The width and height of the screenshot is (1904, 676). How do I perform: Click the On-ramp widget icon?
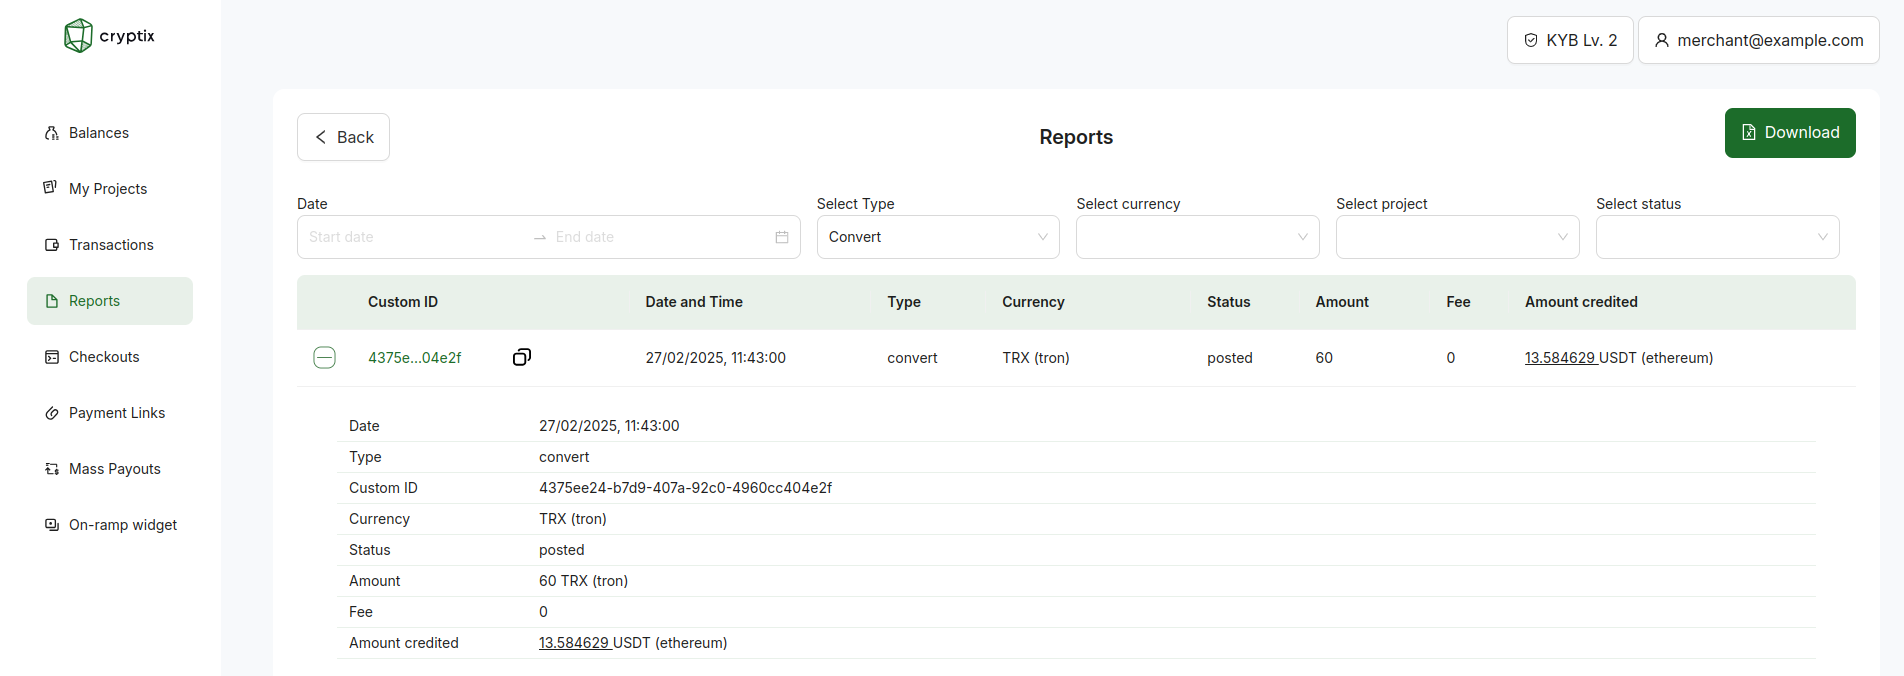pos(52,525)
